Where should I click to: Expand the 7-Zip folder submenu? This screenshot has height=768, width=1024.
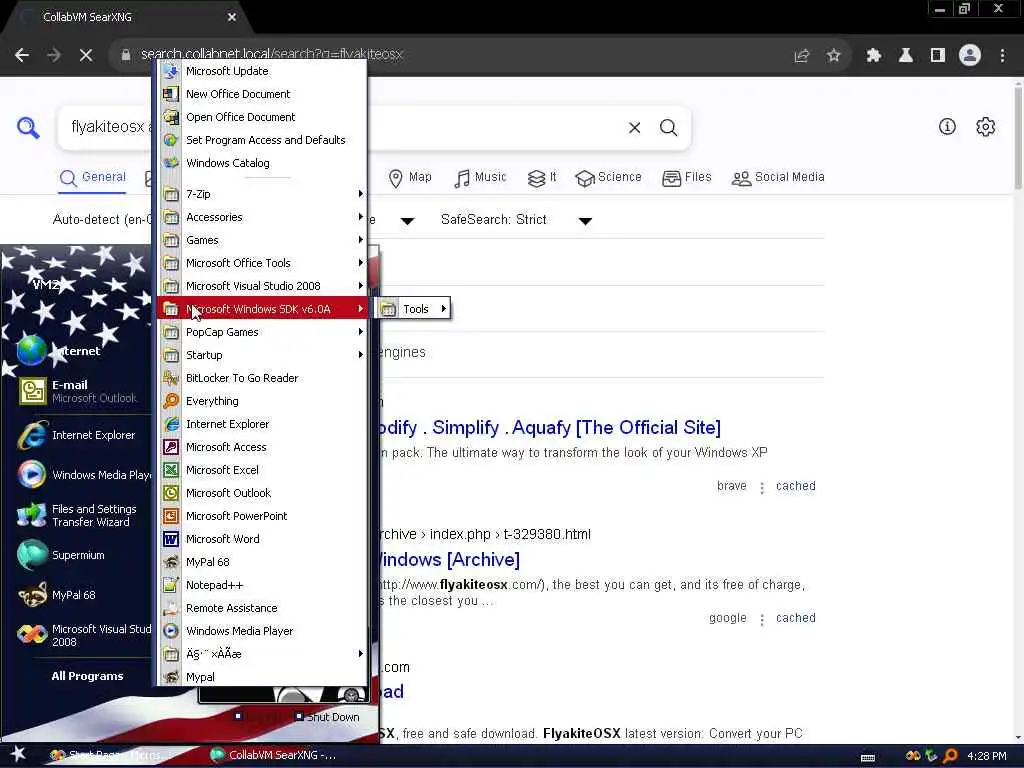[261, 194]
